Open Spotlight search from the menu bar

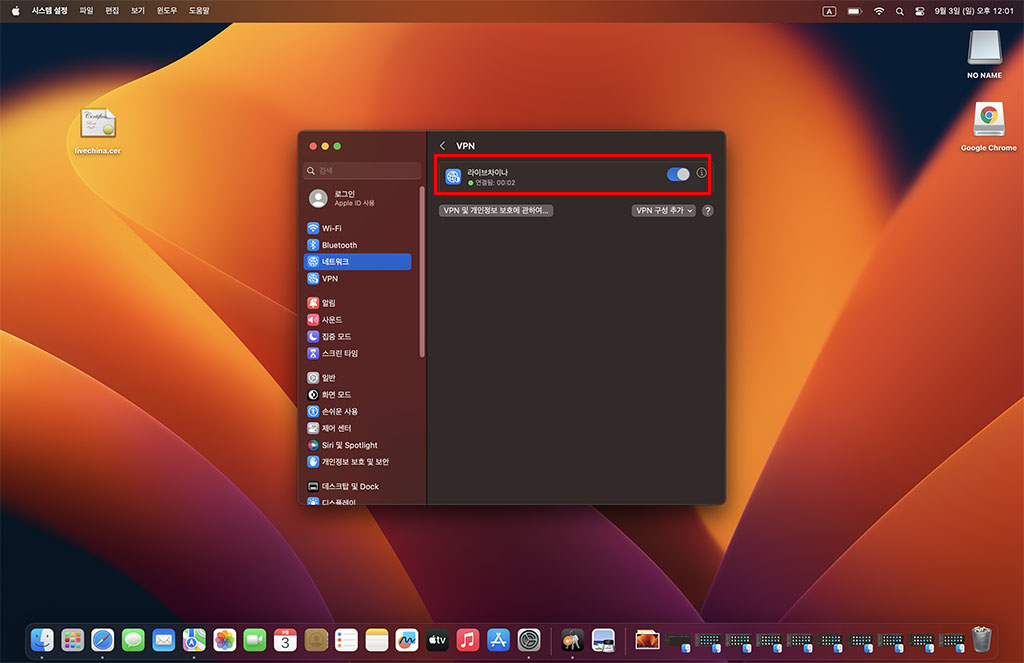click(x=900, y=11)
